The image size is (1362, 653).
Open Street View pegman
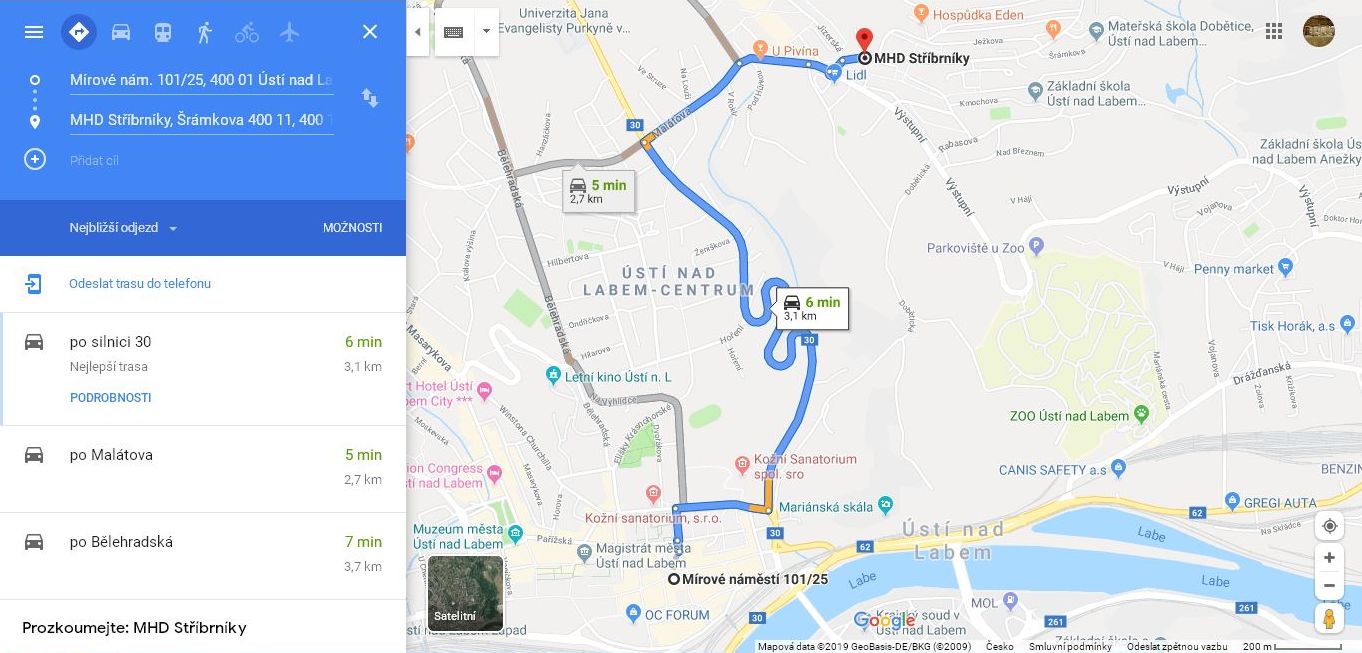(x=1329, y=619)
